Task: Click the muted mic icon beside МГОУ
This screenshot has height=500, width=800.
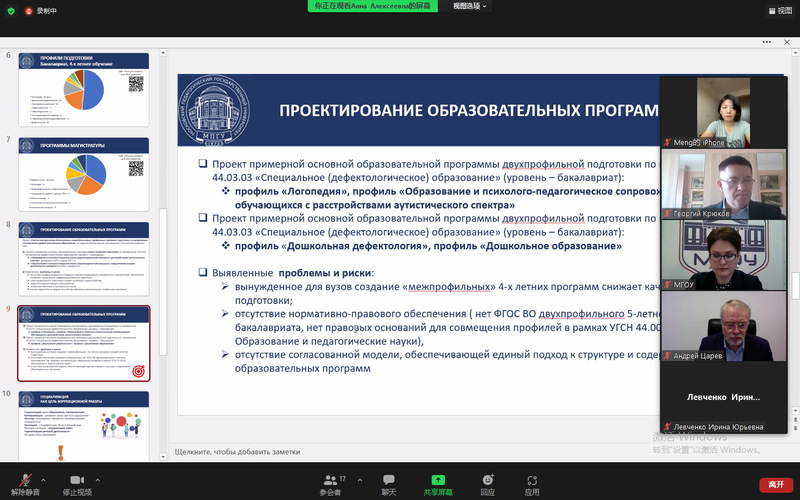Action: tap(667, 284)
